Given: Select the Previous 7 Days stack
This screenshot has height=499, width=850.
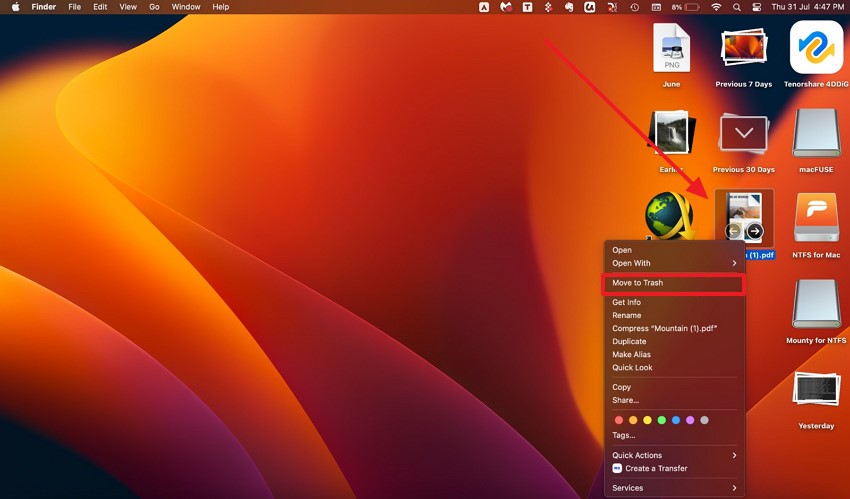Looking at the screenshot, I should [x=744, y=47].
